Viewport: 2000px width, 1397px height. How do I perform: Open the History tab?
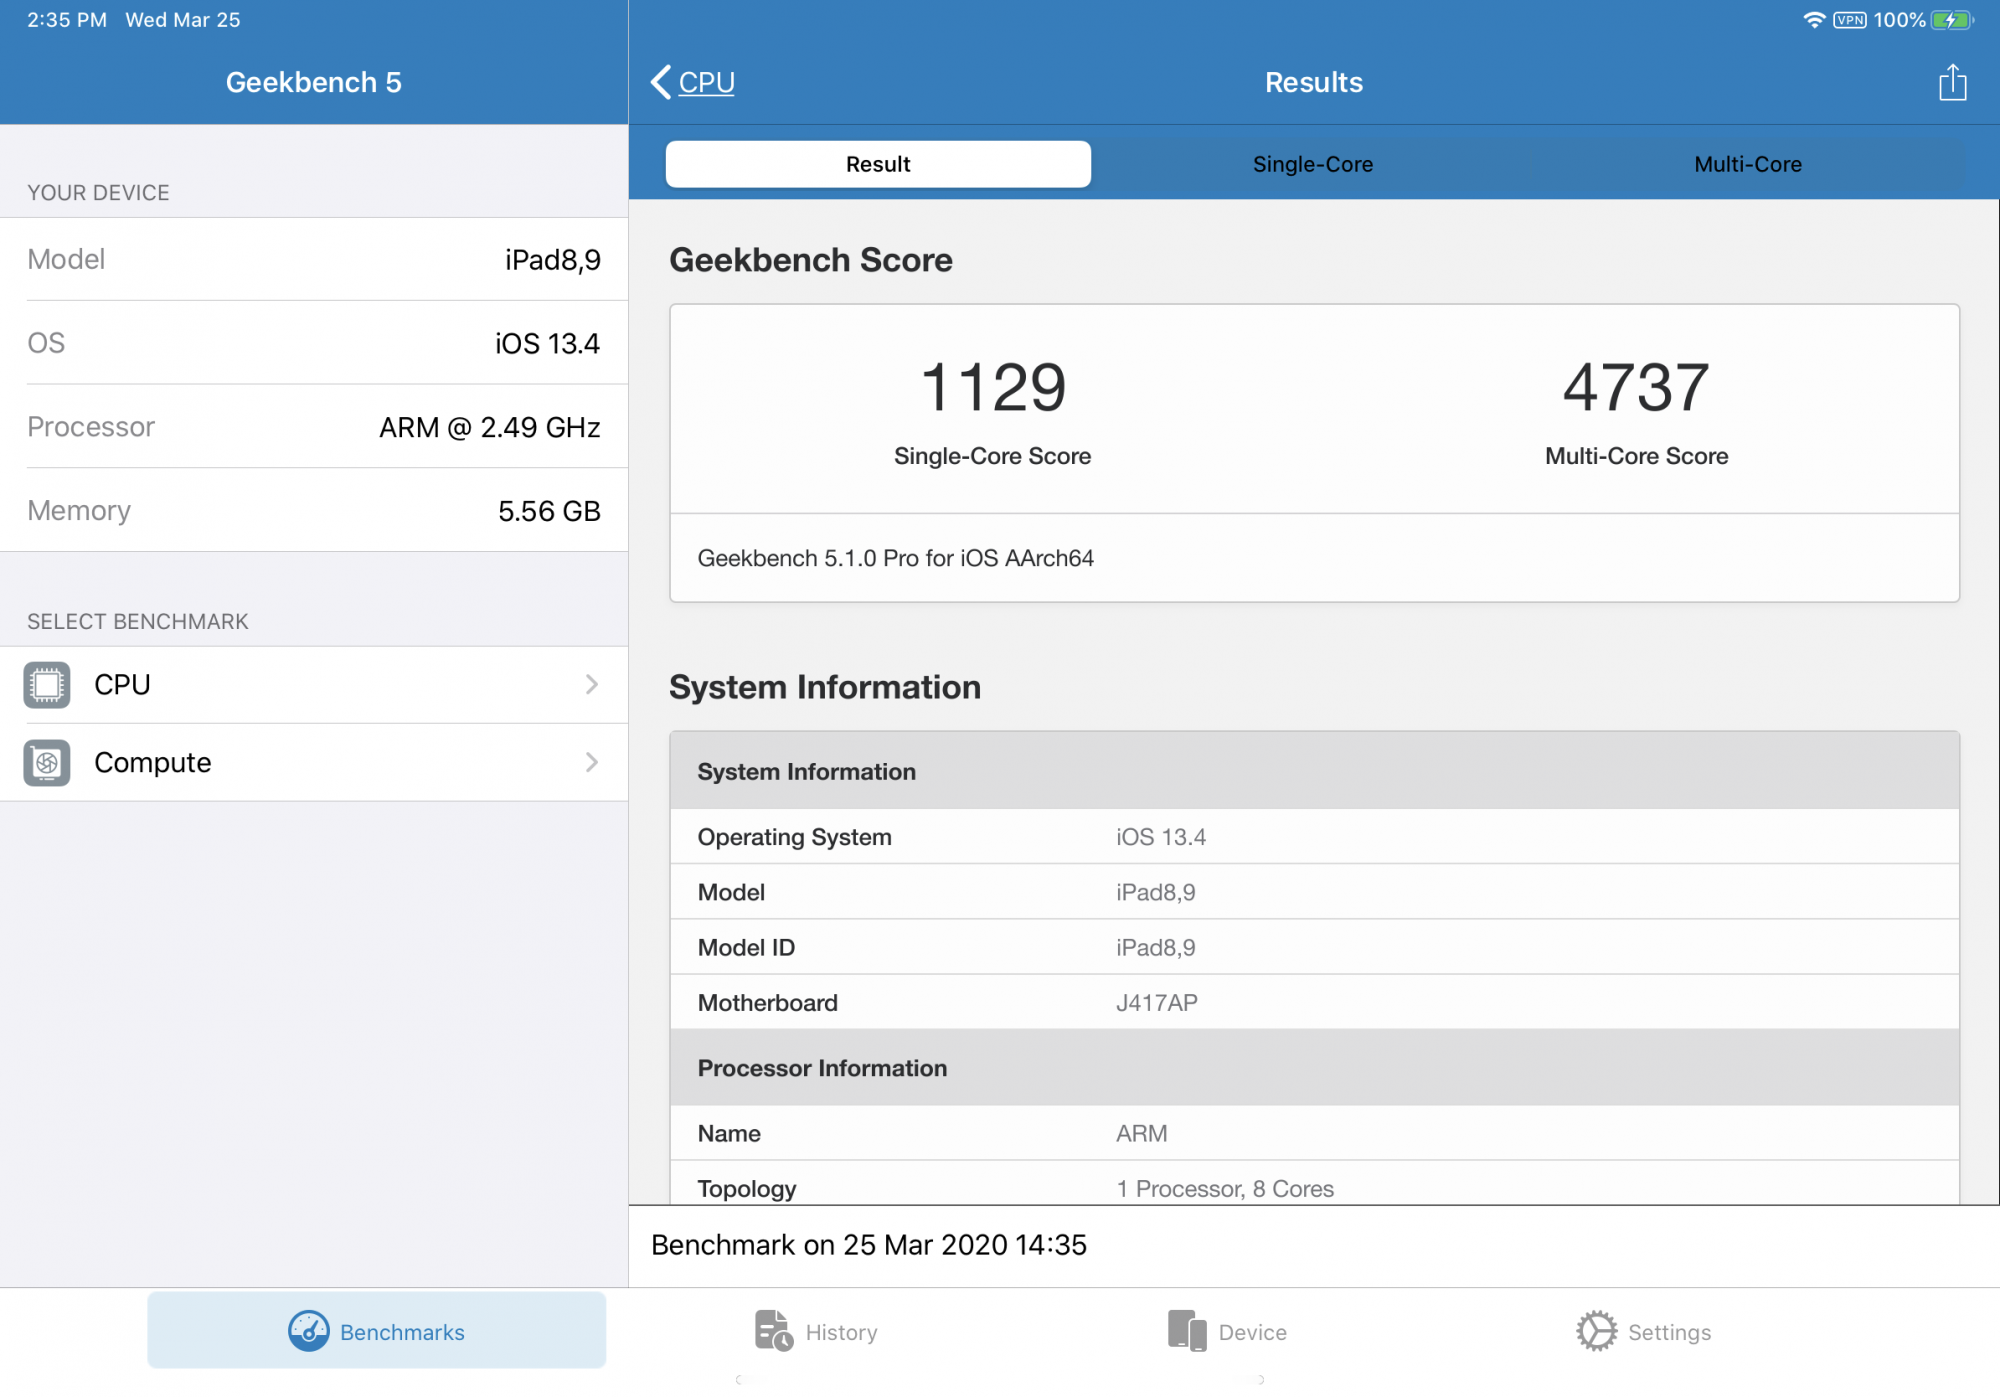[x=816, y=1331]
